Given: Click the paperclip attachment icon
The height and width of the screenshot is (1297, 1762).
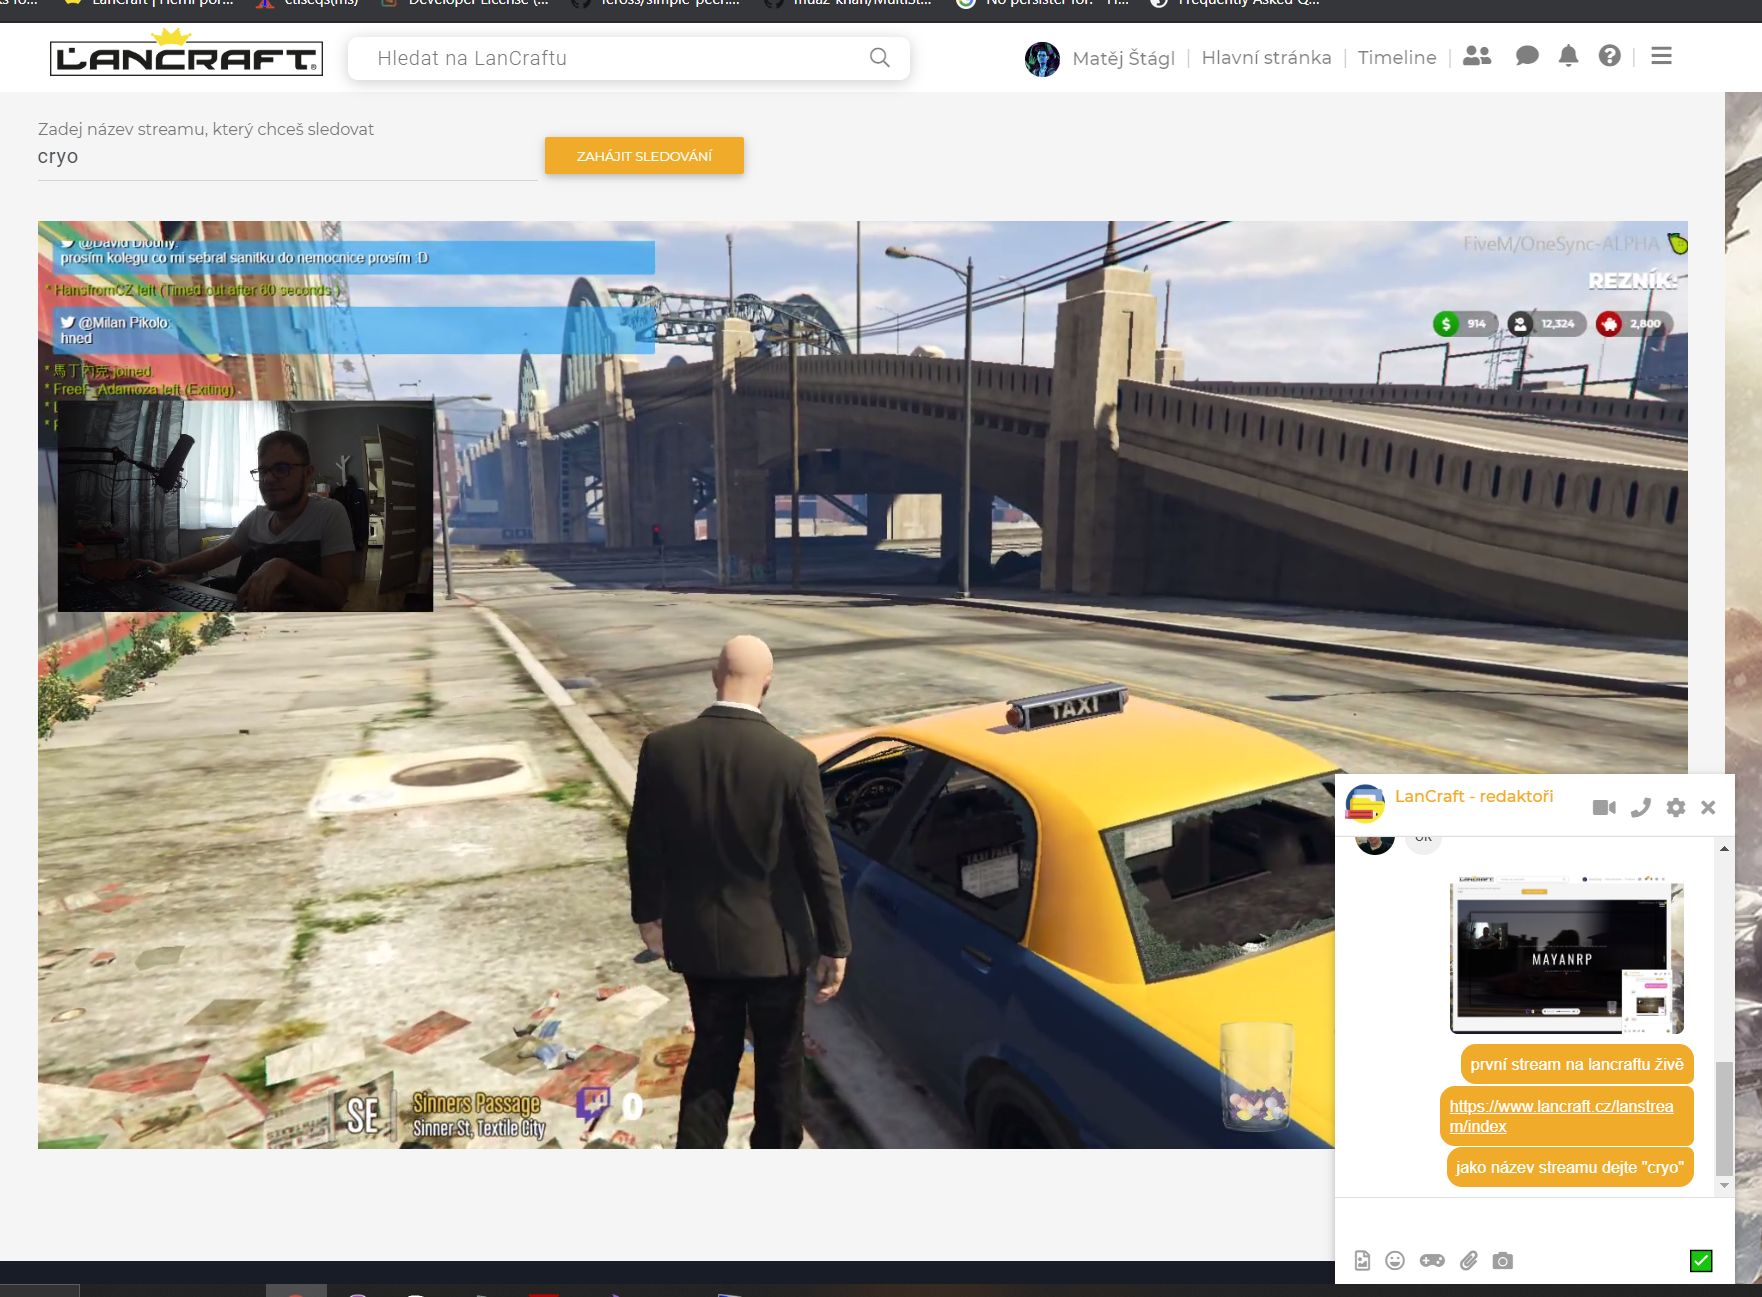Looking at the screenshot, I should click(x=1468, y=1260).
